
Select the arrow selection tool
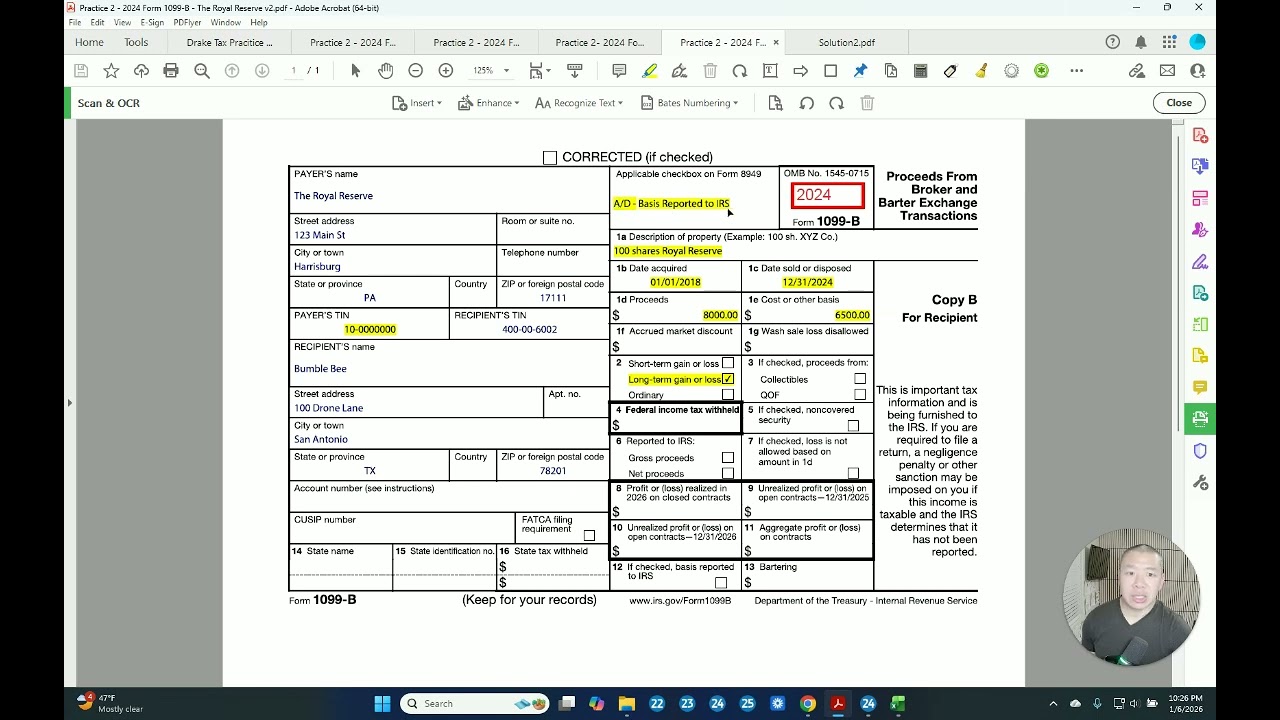[355, 71]
